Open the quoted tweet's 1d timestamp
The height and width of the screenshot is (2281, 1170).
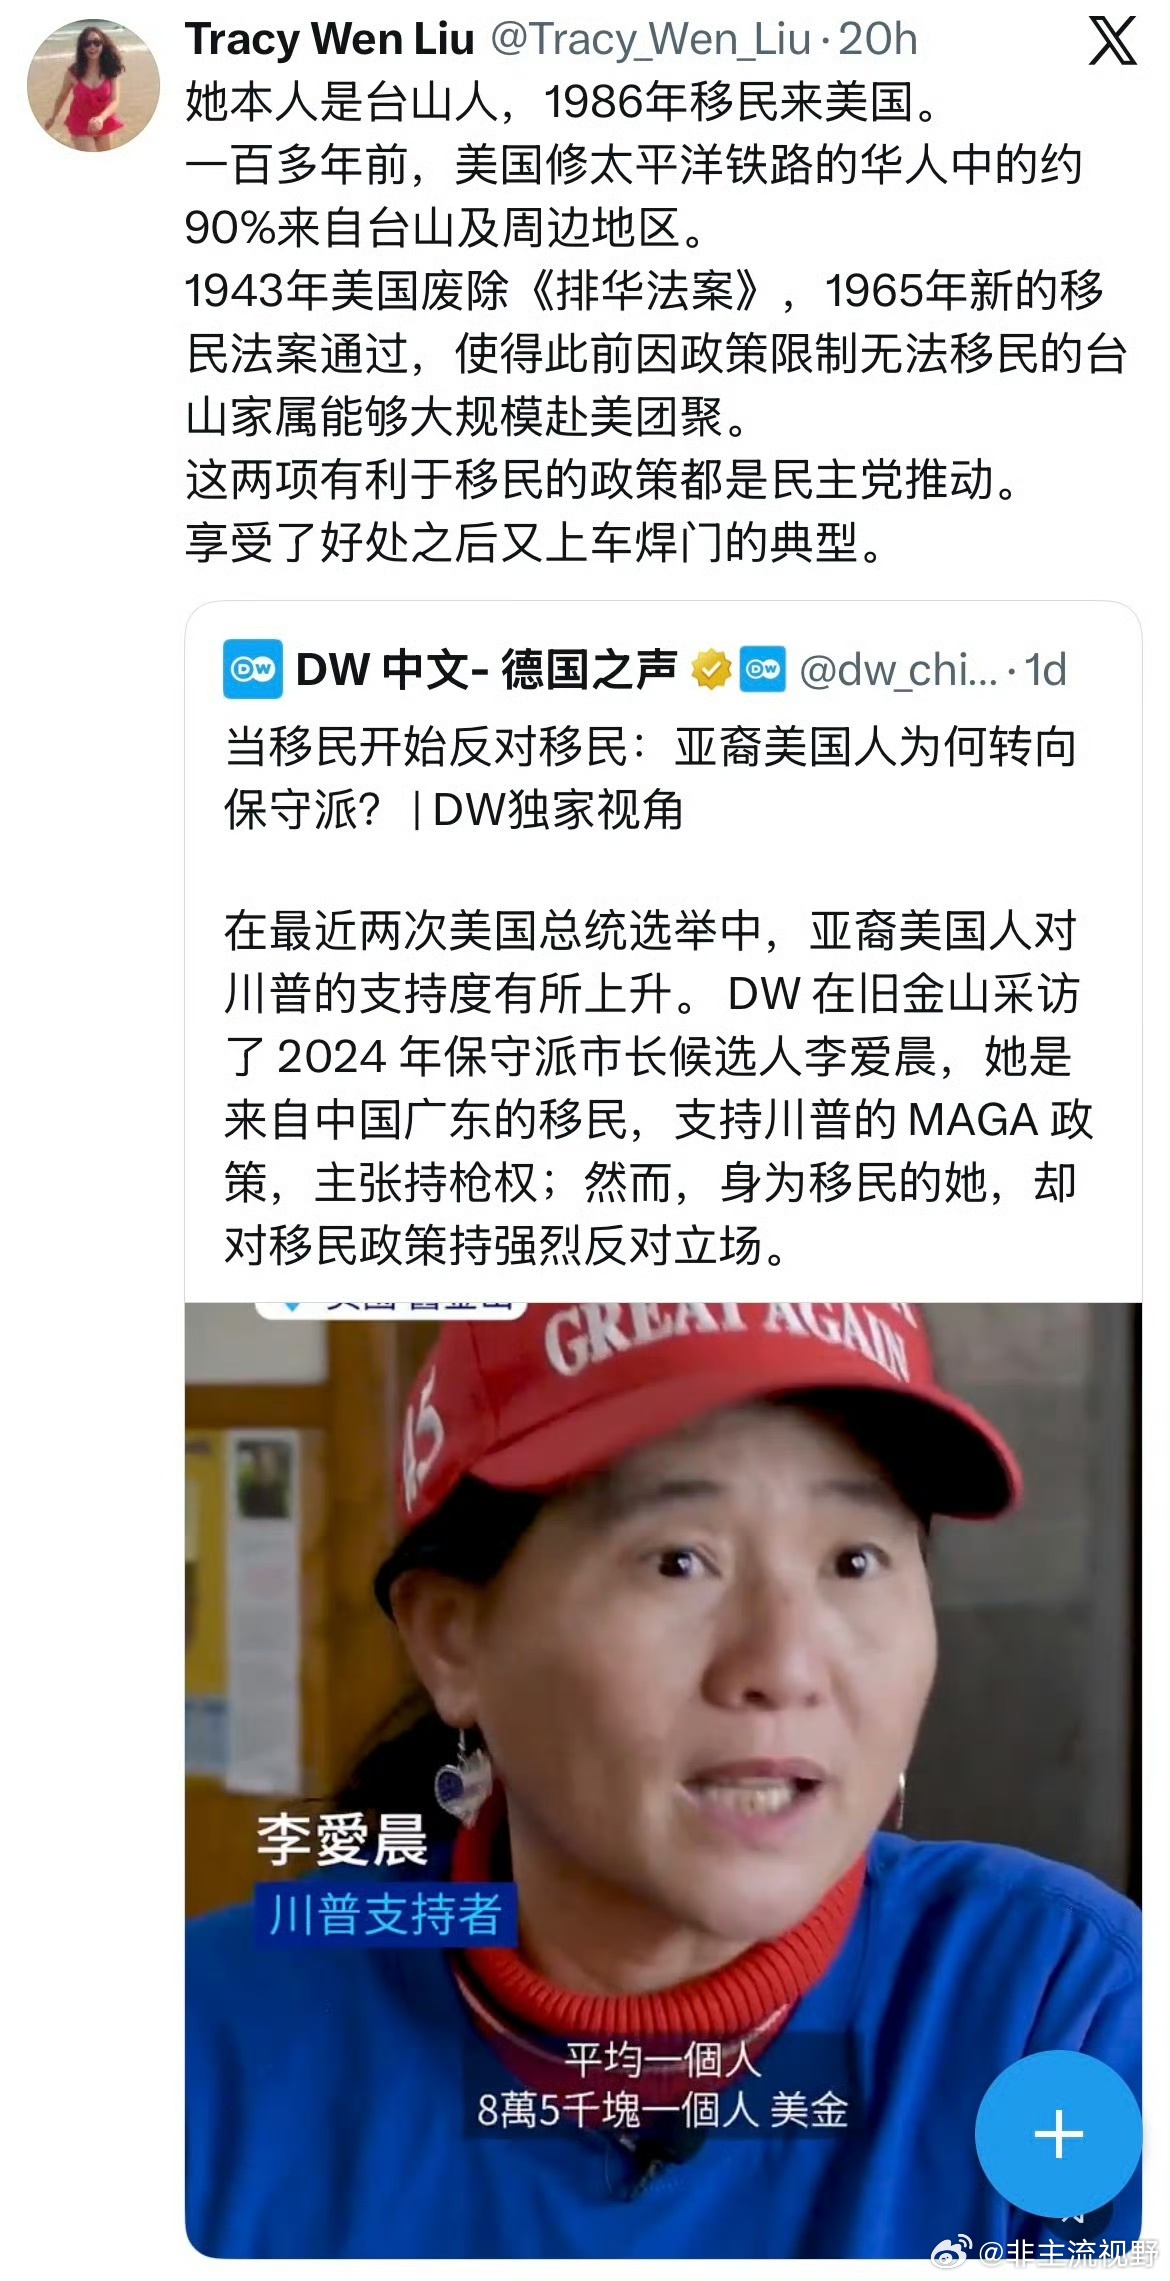1046,669
